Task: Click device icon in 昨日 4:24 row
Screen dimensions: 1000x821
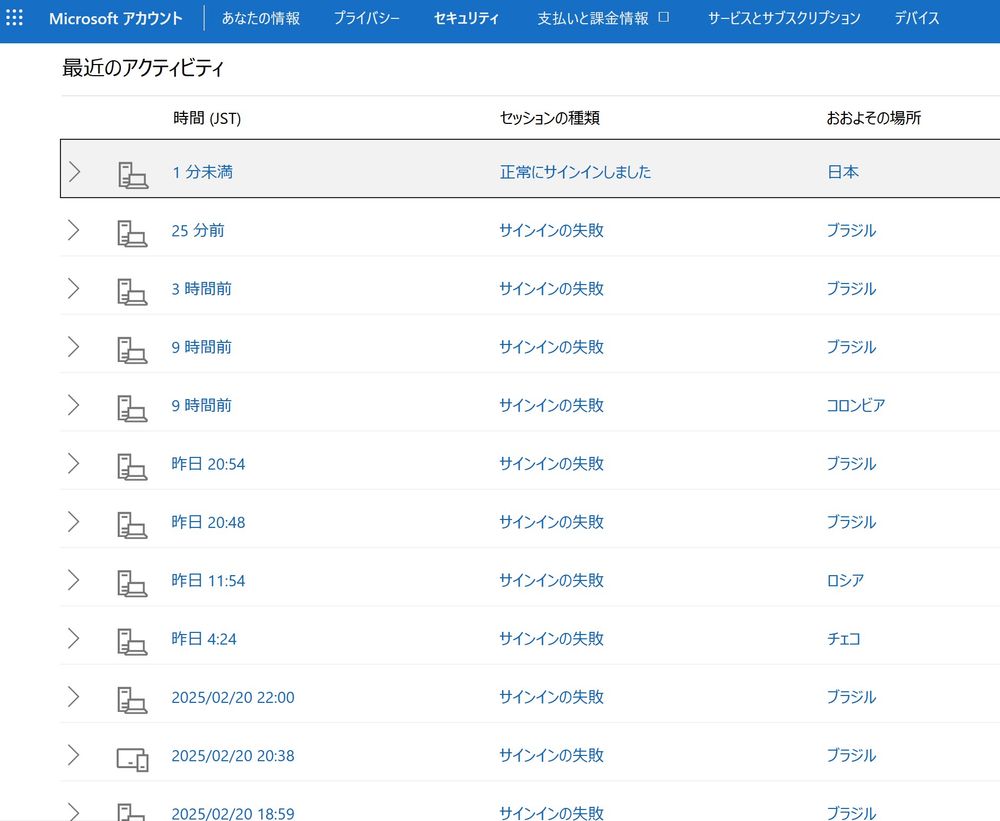Action: (x=132, y=642)
